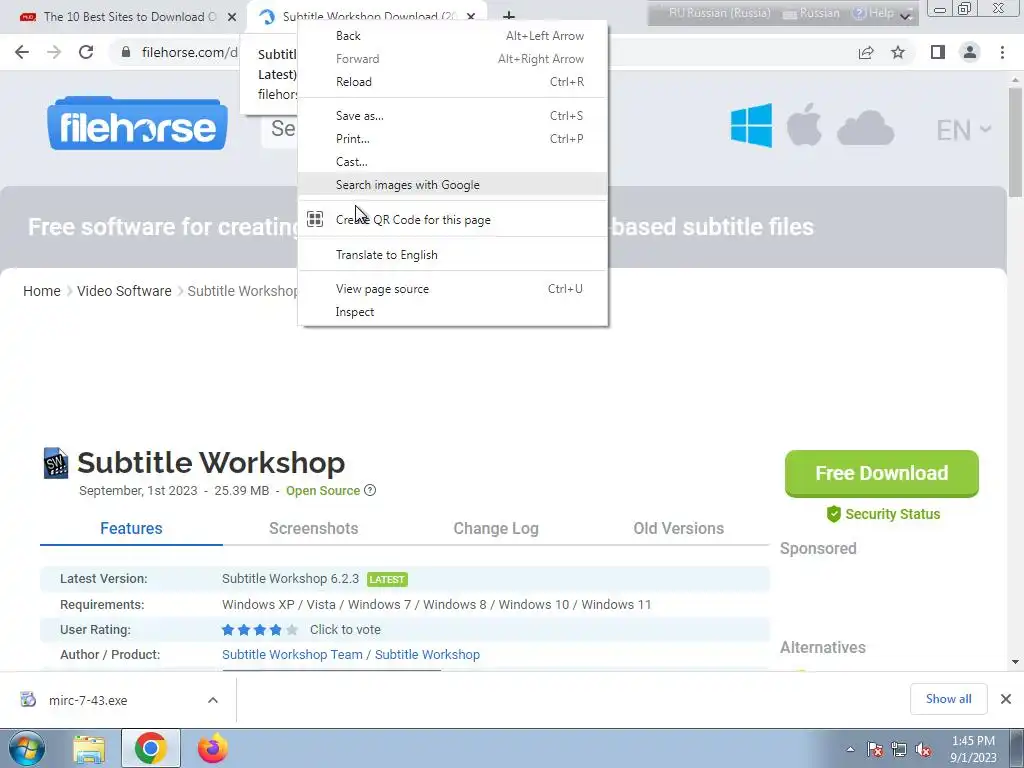Choose Inspect in the context menu

[x=453, y=312]
